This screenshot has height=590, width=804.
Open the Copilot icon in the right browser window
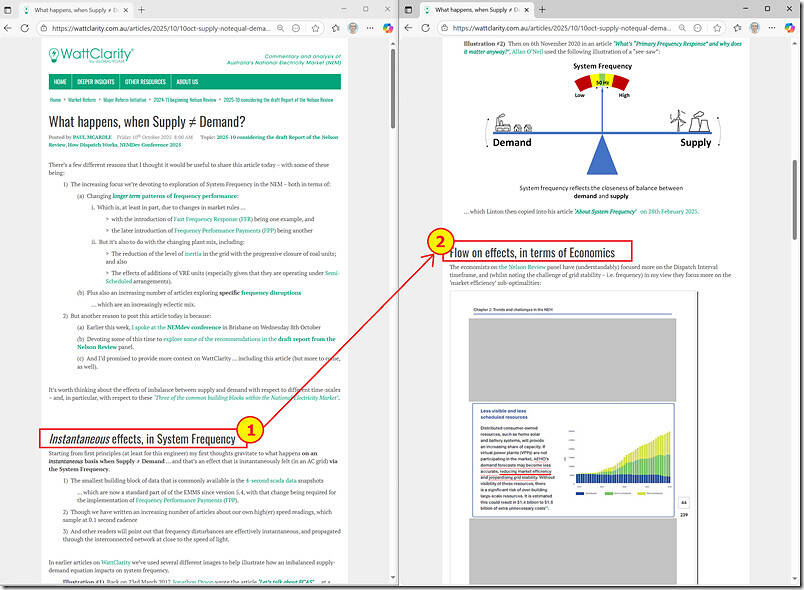(x=790, y=29)
